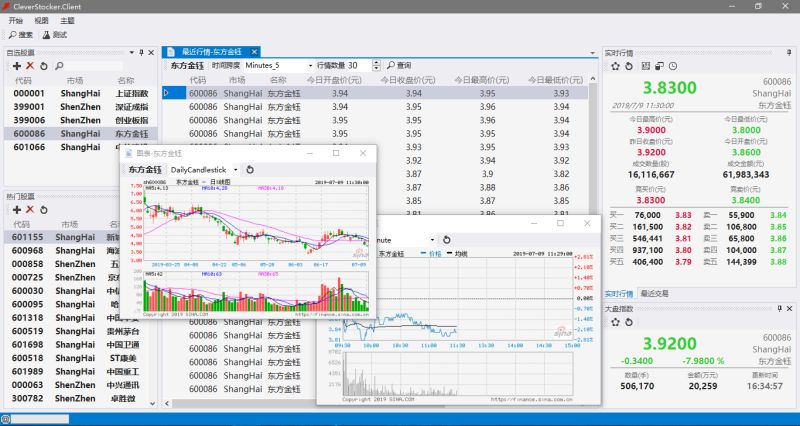The width and height of the screenshot is (800, 426).
Task: Switch to the 最近交易 tab
Action: 655,294
